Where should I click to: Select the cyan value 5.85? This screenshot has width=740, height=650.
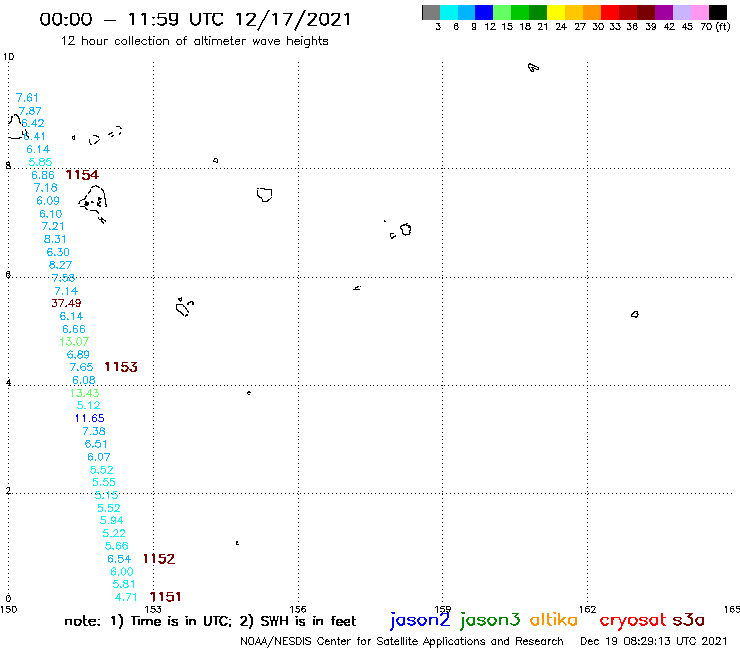[40, 162]
